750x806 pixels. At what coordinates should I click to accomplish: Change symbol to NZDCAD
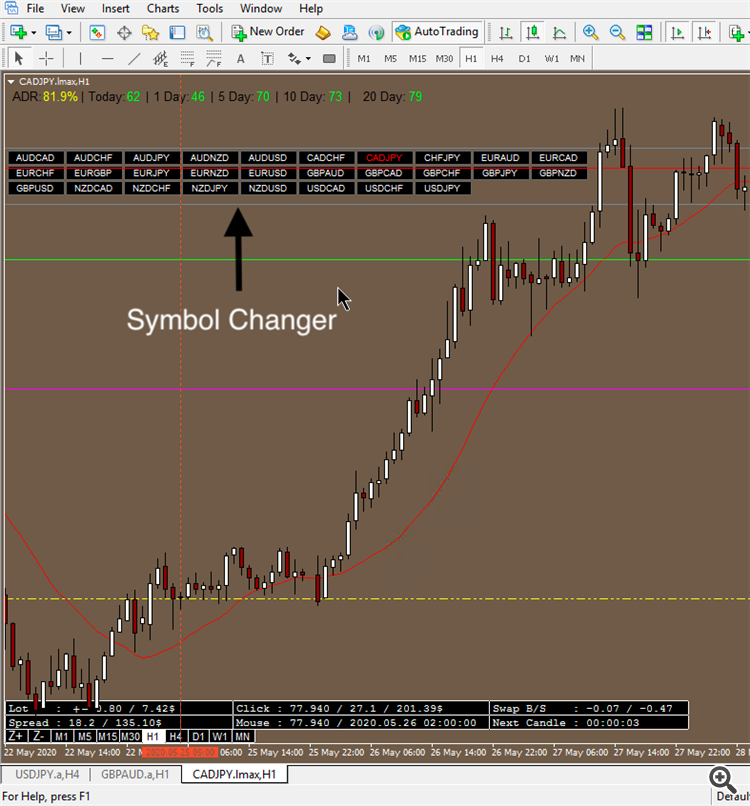point(93,188)
